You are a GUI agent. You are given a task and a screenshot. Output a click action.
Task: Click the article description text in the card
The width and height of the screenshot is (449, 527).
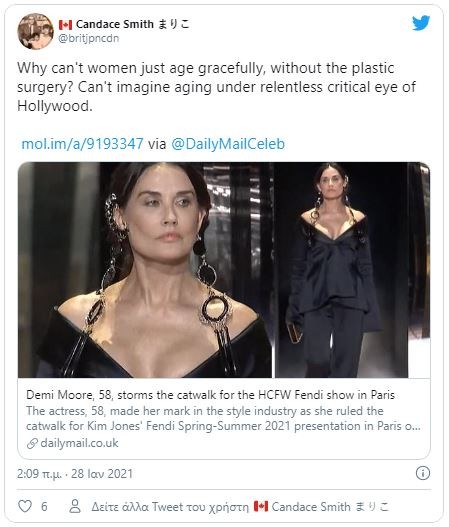[223, 418]
